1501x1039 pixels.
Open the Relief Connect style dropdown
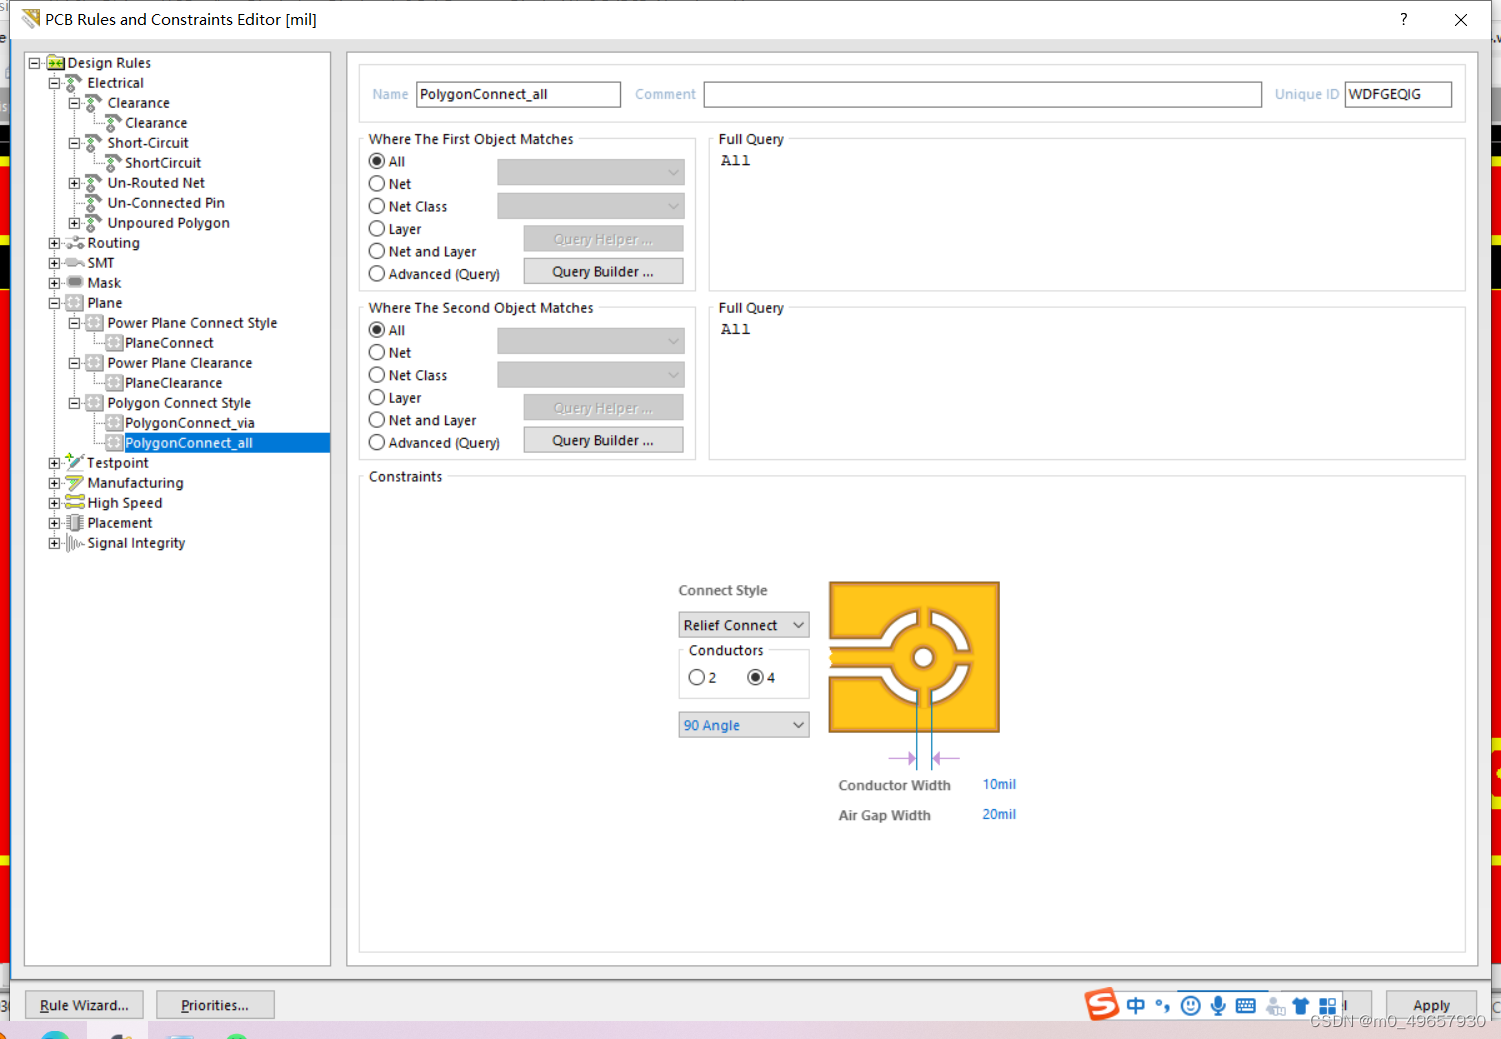743,625
